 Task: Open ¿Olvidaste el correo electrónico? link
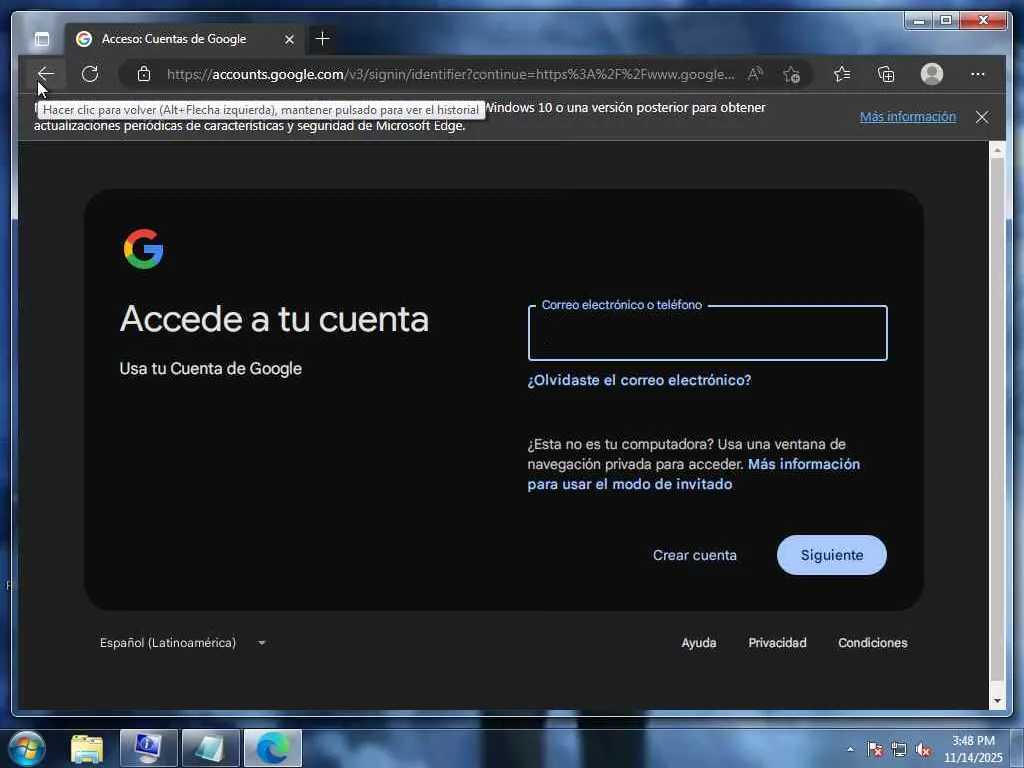coord(639,380)
